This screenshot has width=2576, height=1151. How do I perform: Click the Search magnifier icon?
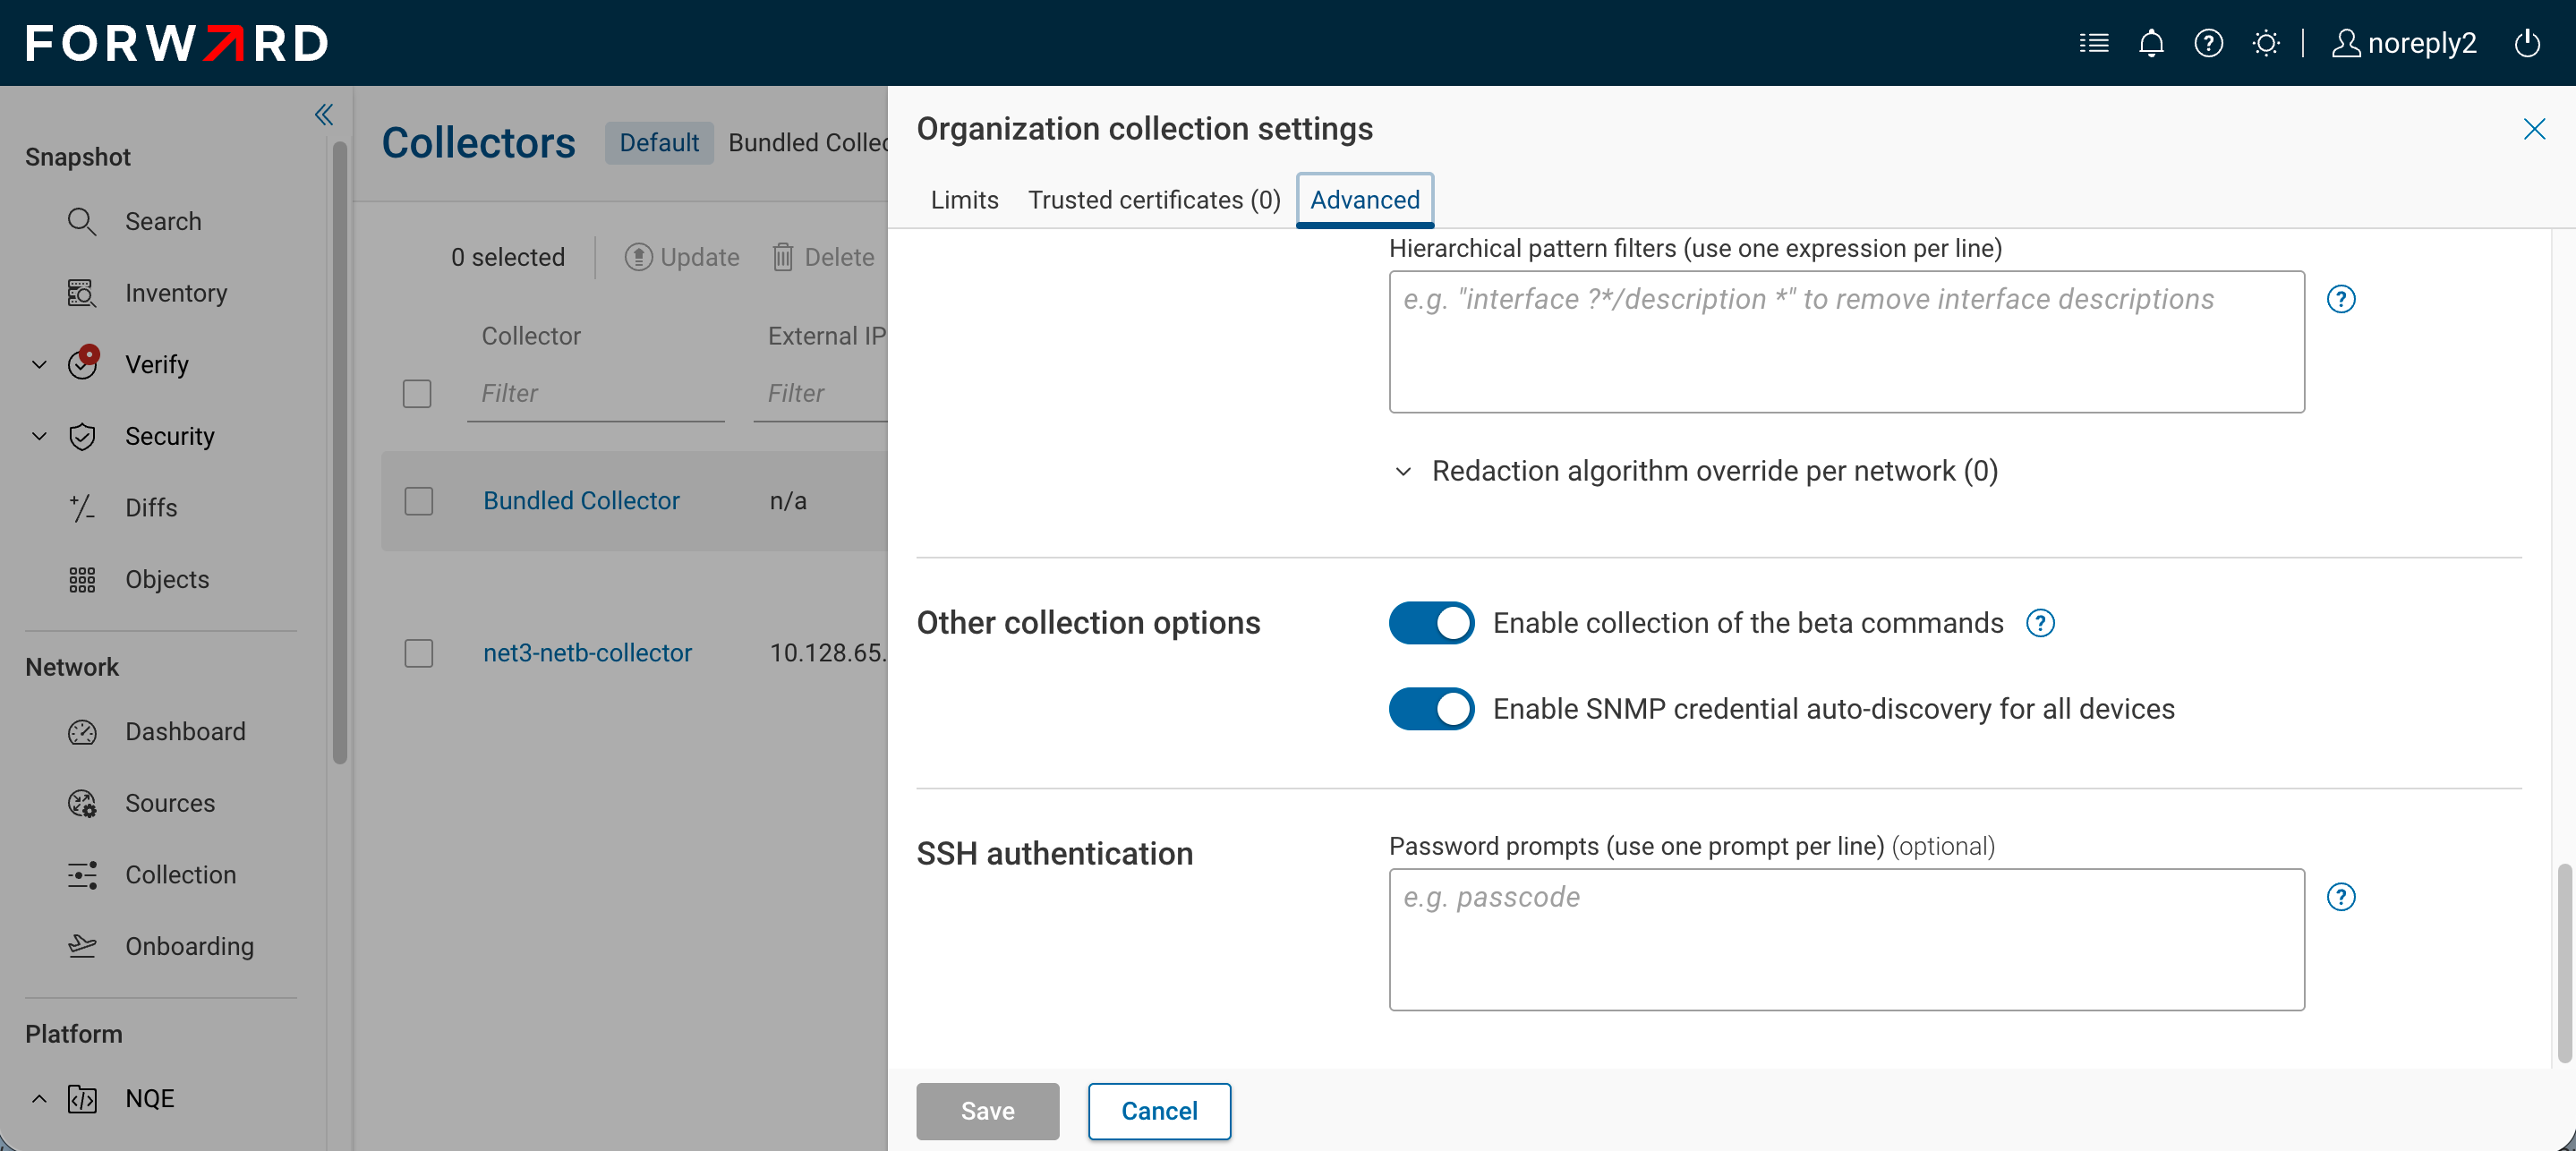tap(82, 222)
